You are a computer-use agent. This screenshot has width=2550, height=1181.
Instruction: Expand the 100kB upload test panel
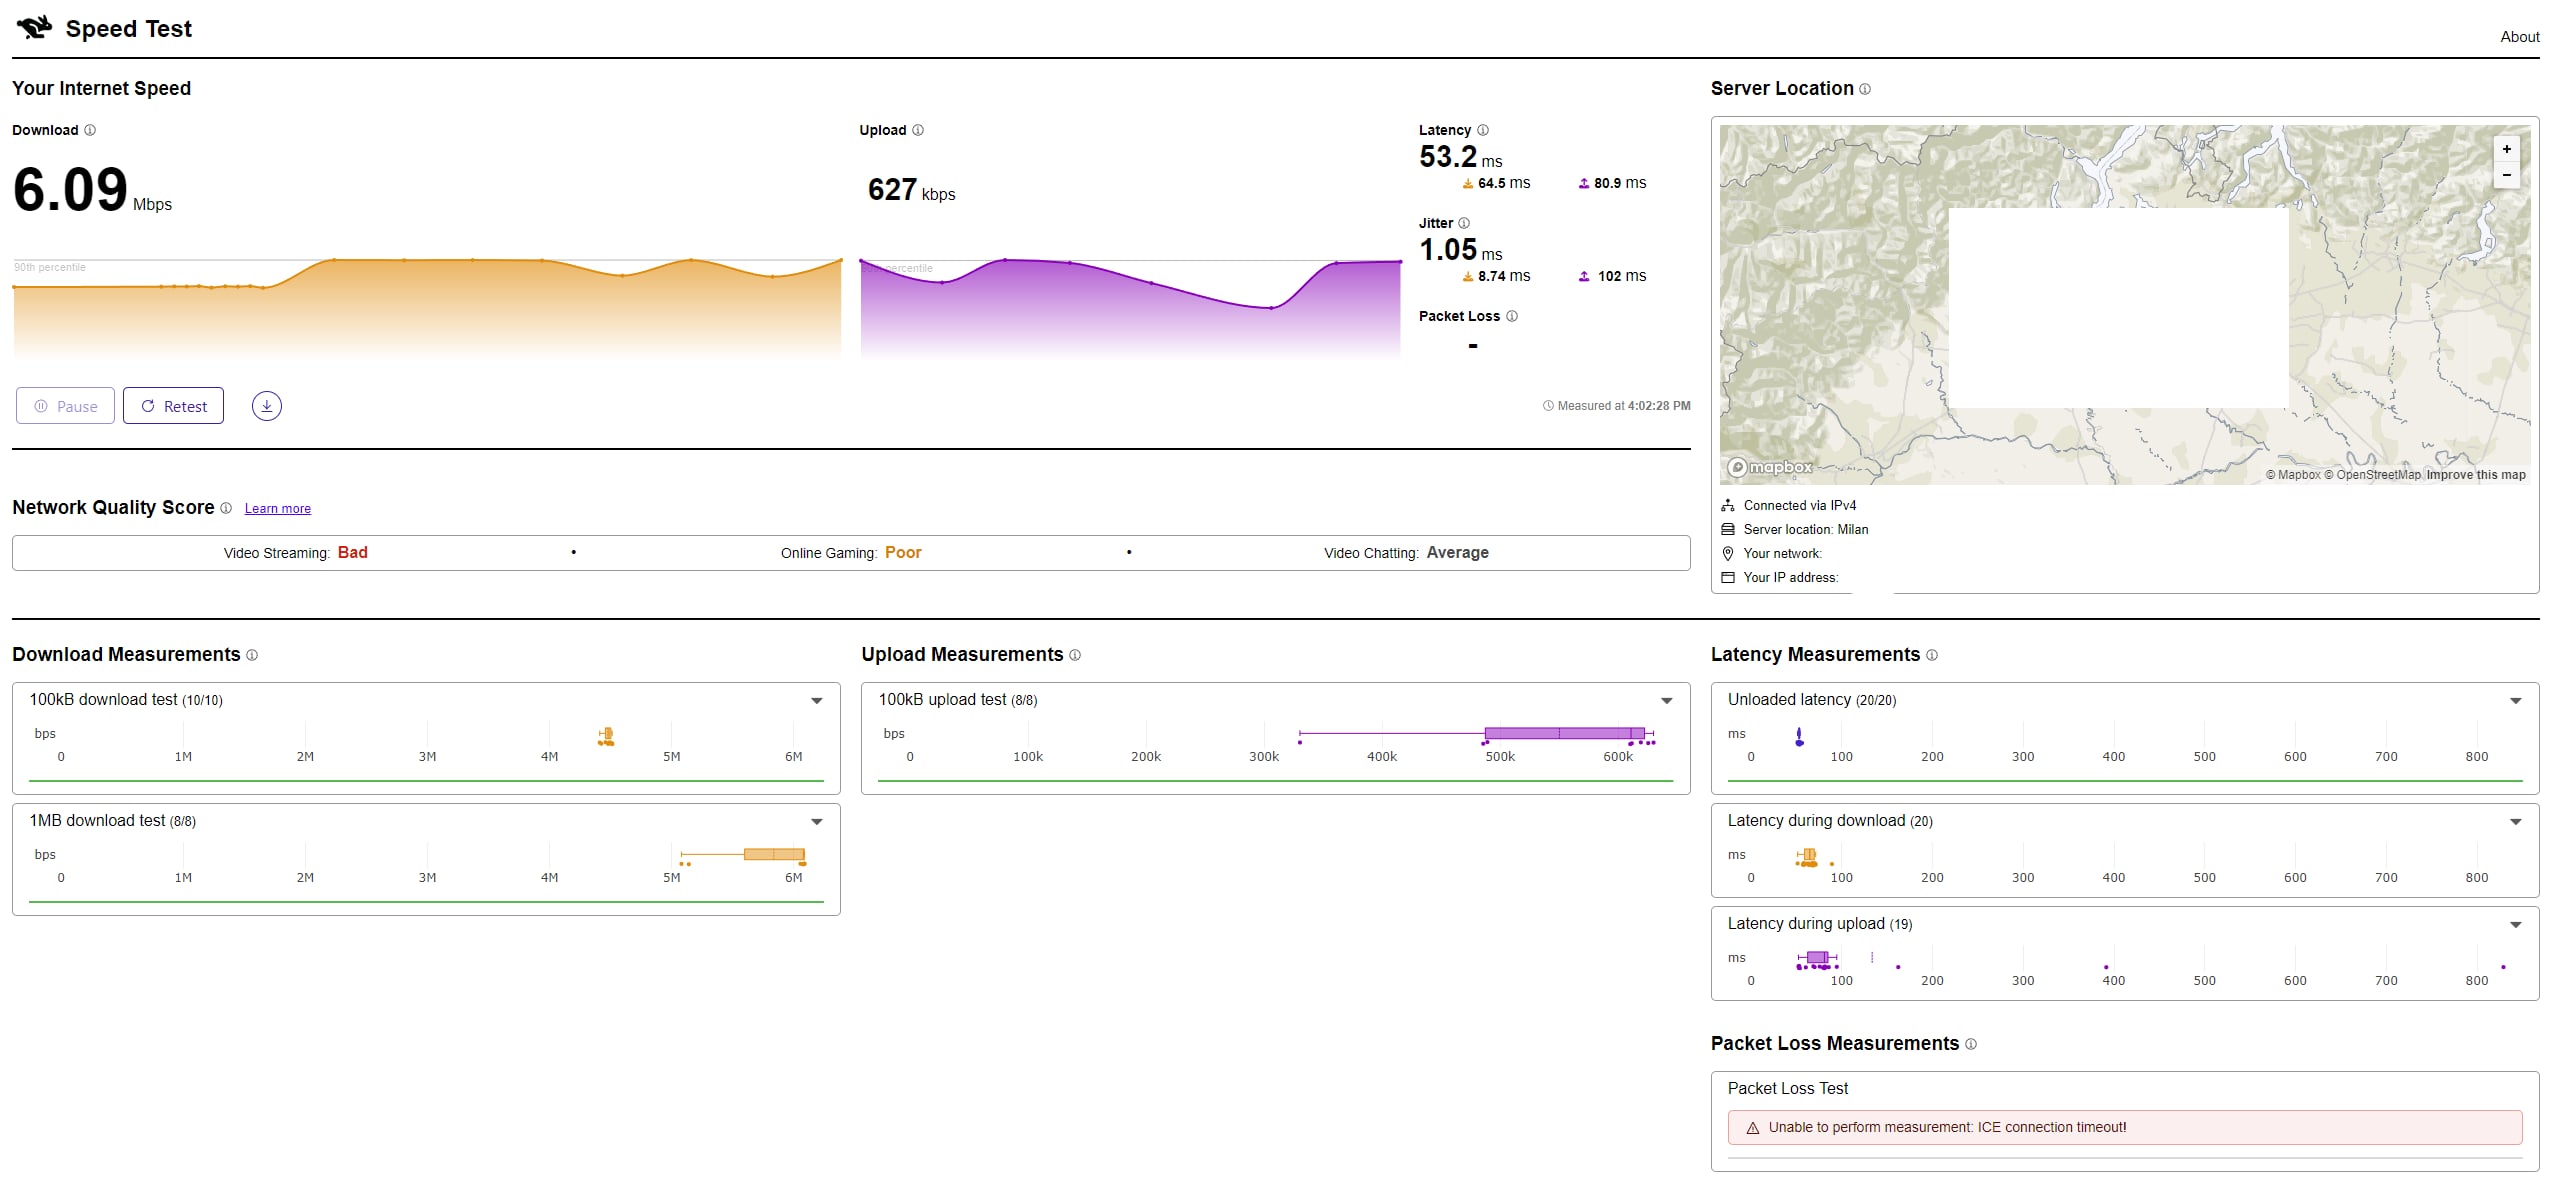click(1667, 701)
